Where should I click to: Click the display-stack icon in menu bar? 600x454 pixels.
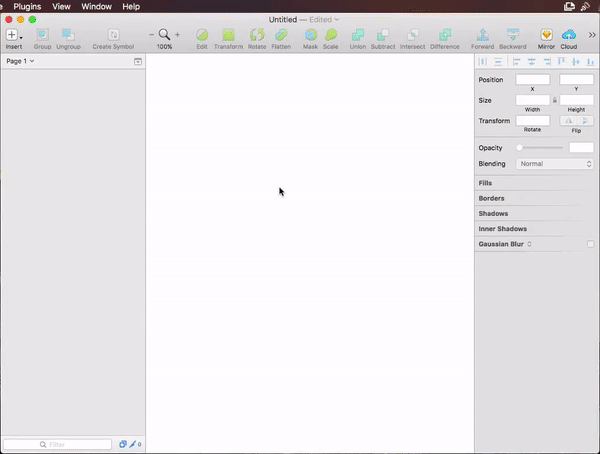click(569, 7)
